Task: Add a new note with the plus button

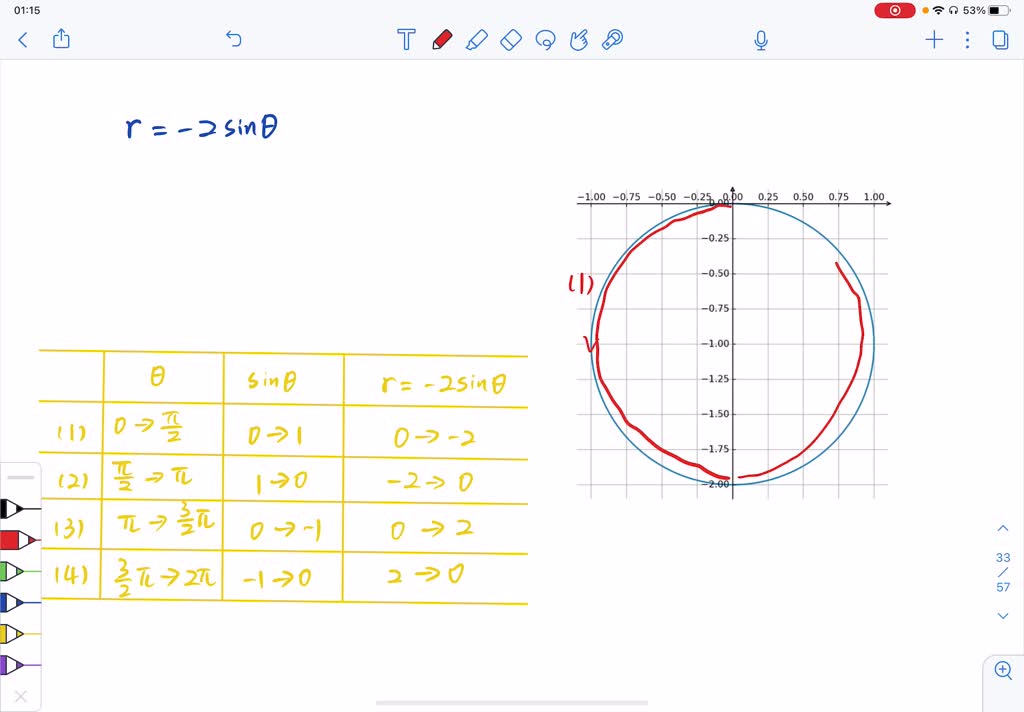Action: 933,40
